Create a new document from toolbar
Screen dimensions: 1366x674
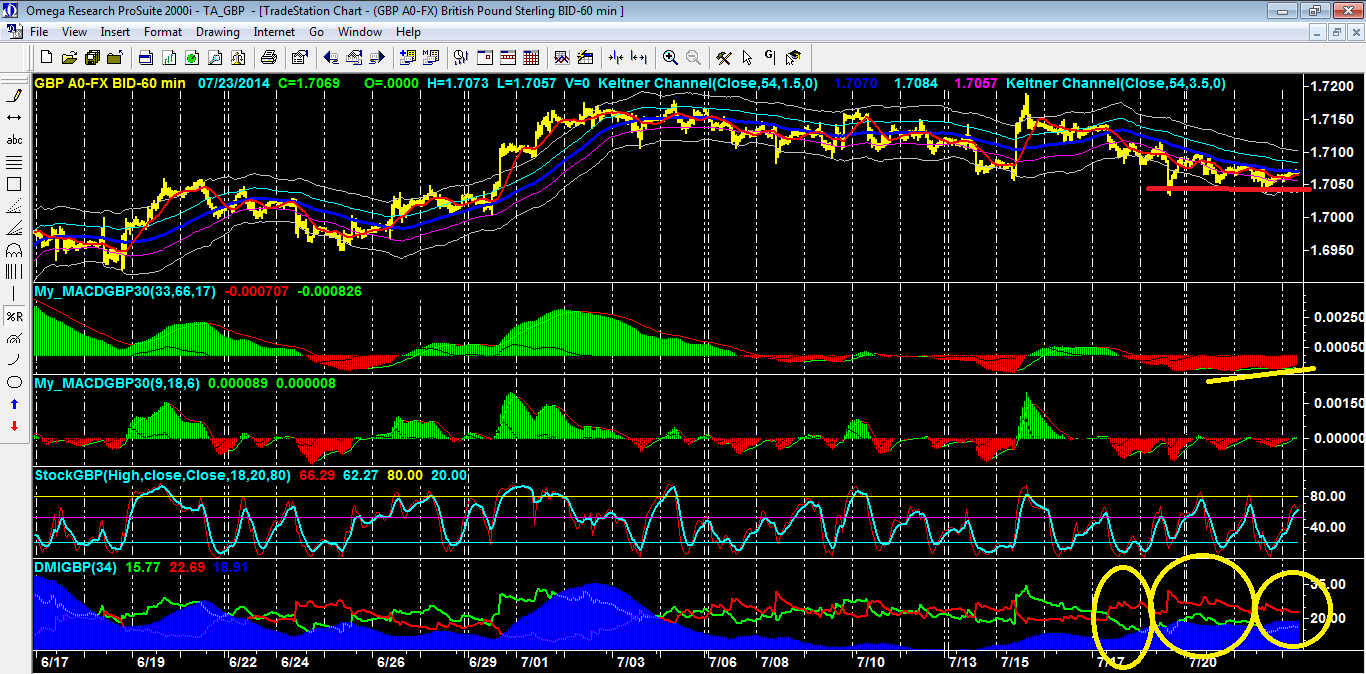[x=45, y=57]
